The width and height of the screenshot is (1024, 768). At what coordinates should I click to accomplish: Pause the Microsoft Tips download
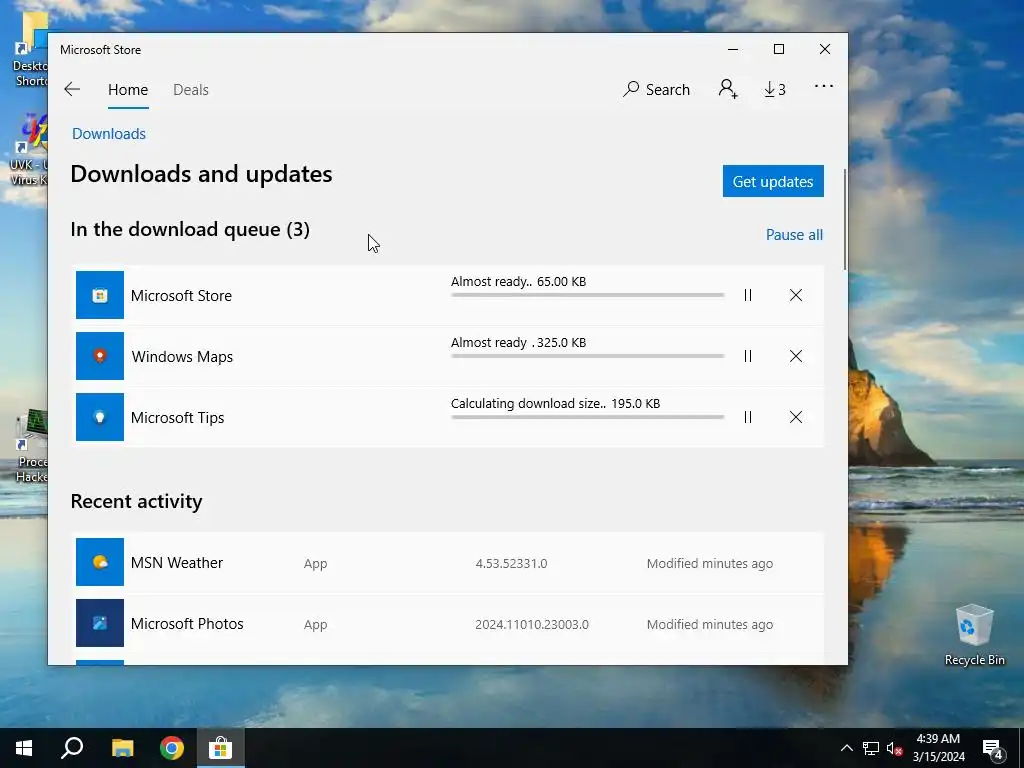[748, 417]
